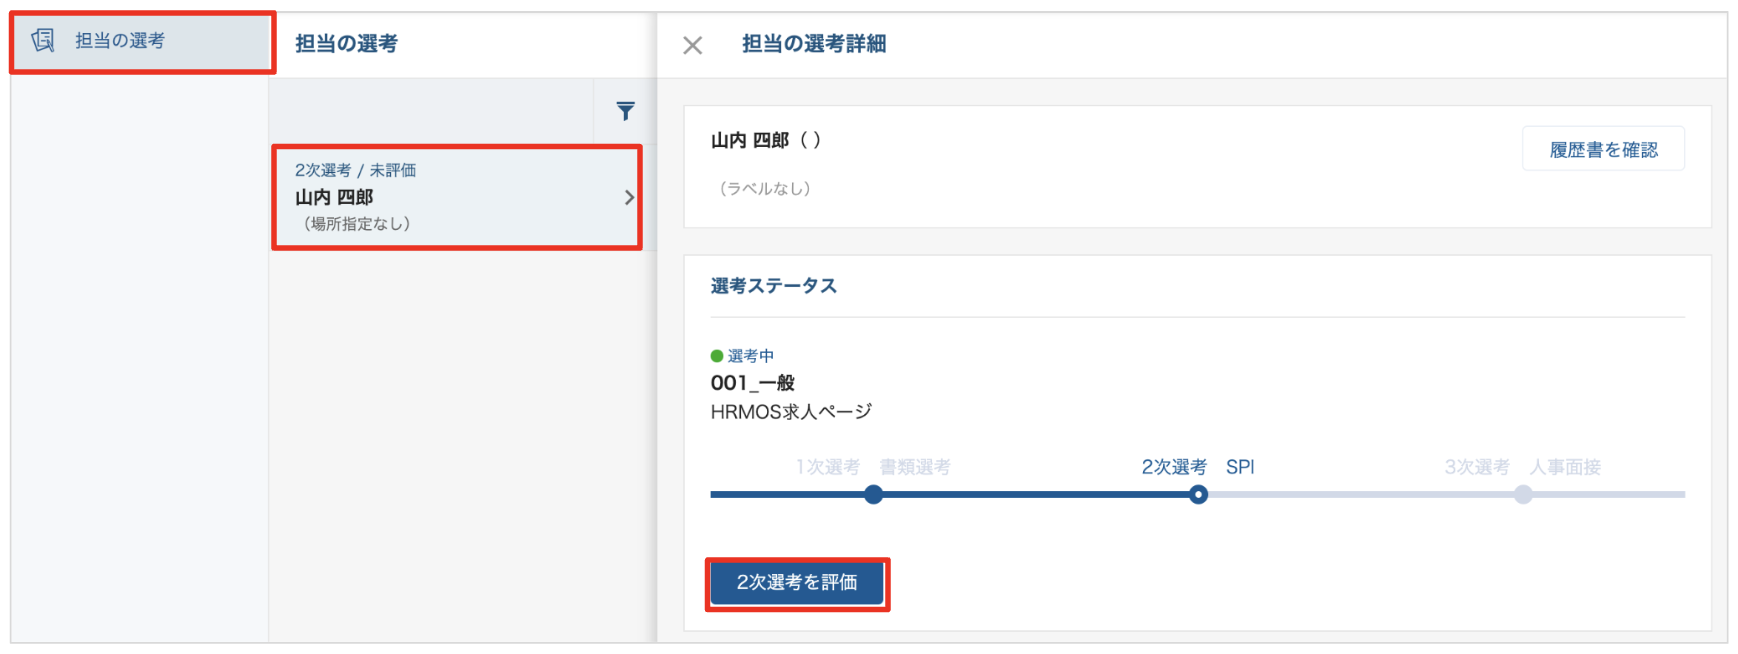Click the 1次選考 書類選考 stage label
Screen dimensions: 1738x654
pyautogui.click(x=872, y=467)
